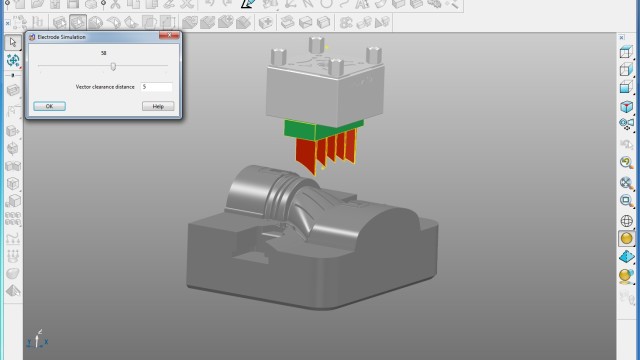Viewport: 640px width, 360px height.
Task: Select the highlighted pen tool in top toolbar
Action: tap(248, 4)
